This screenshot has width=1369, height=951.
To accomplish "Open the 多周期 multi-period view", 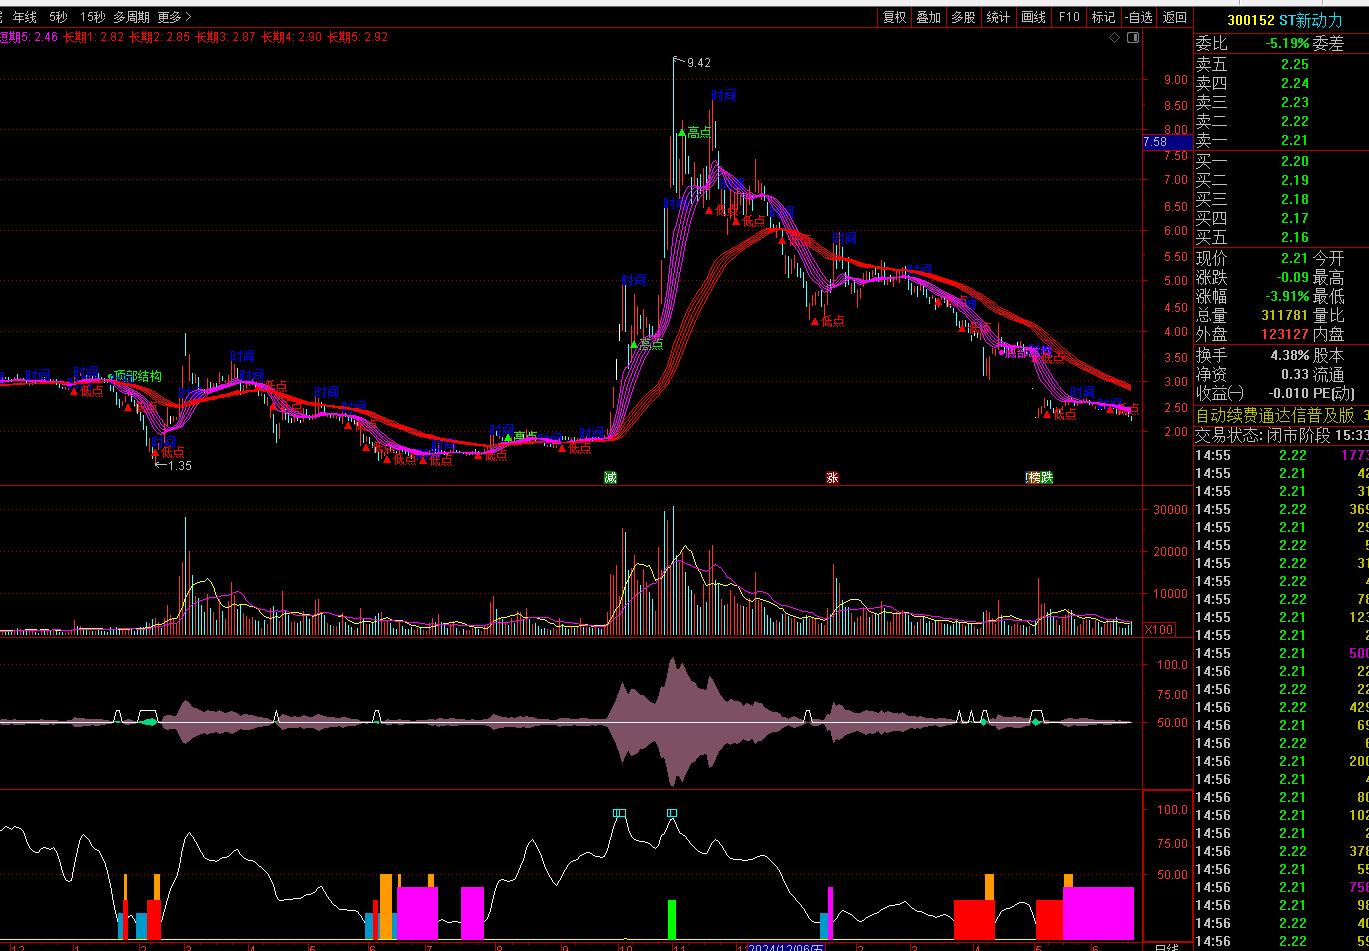I will coord(131,17).
